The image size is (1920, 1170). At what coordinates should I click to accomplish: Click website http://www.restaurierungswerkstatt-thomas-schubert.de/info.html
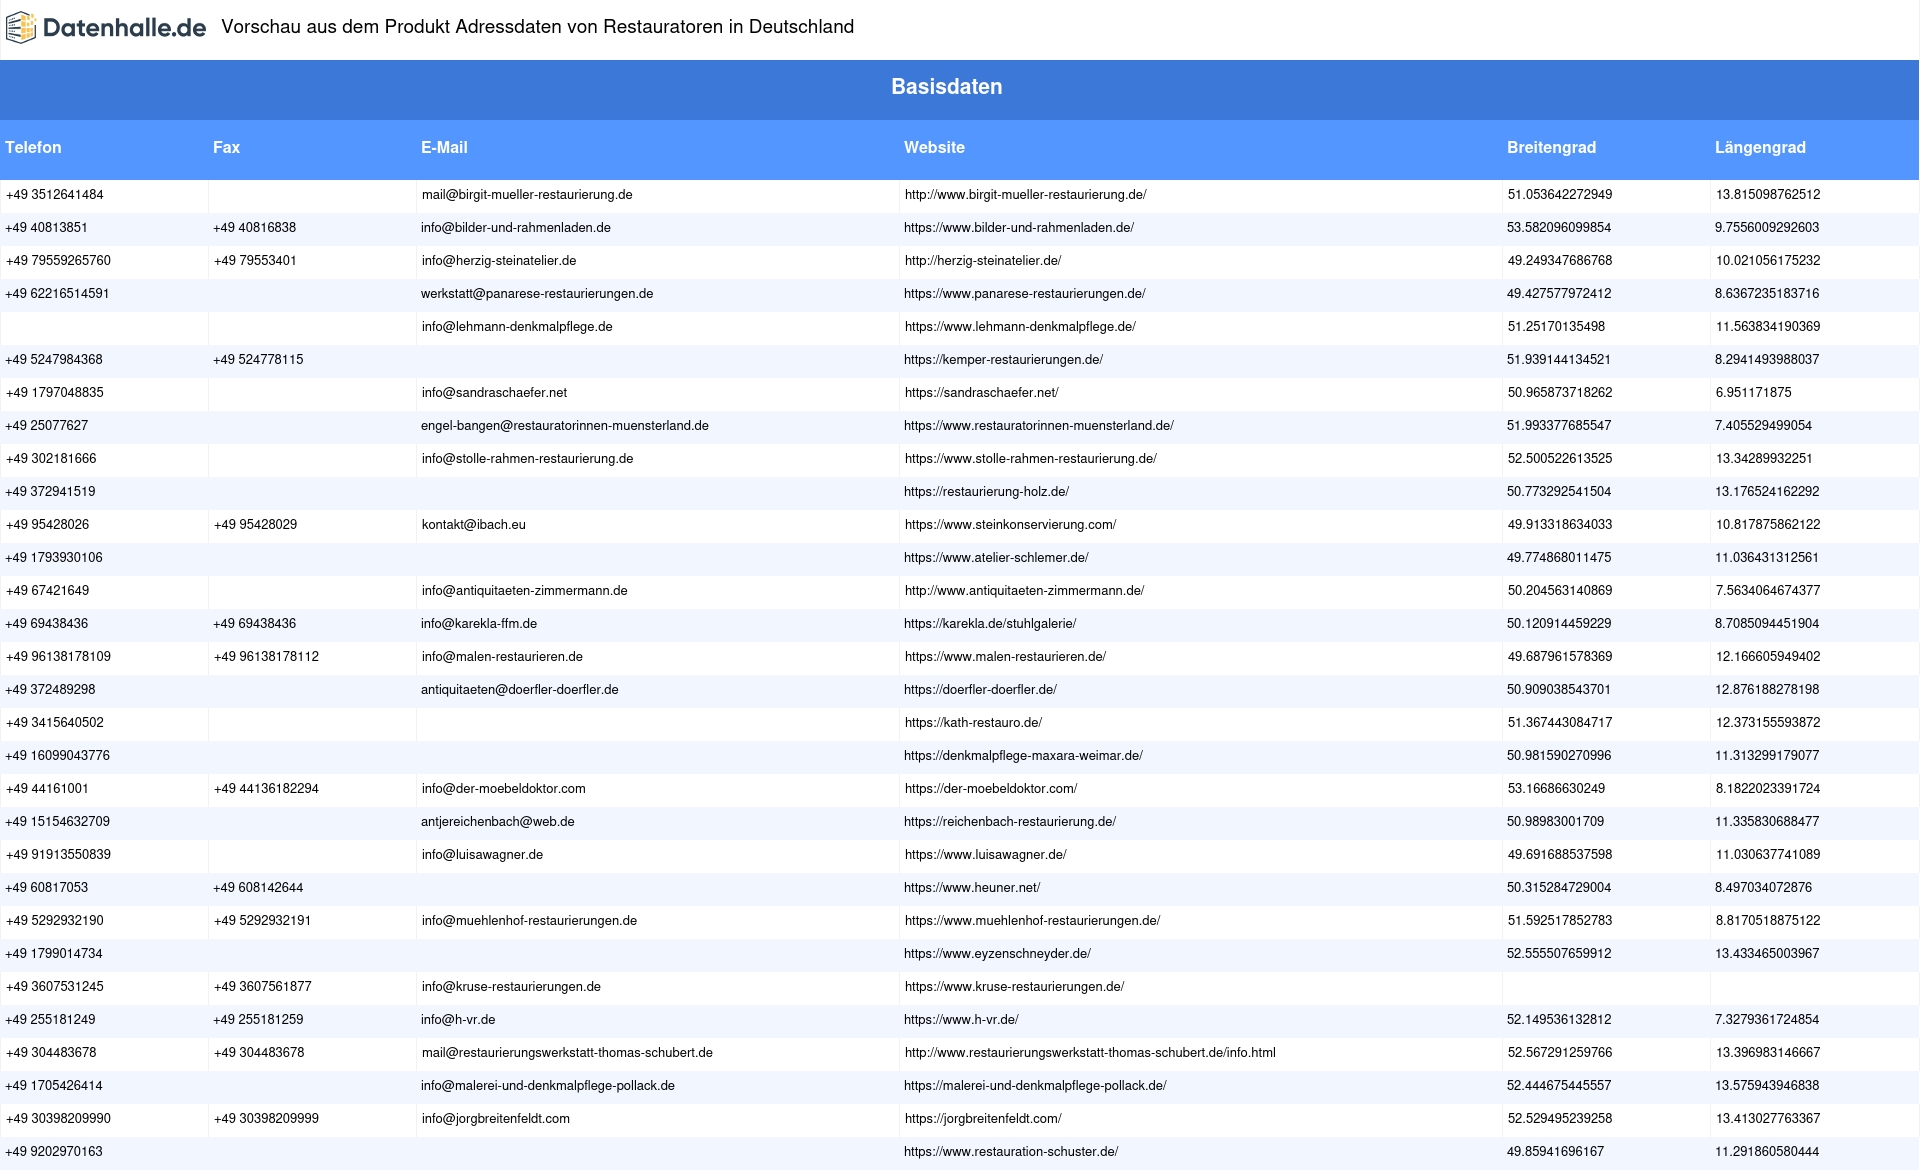[1090, 1053]
